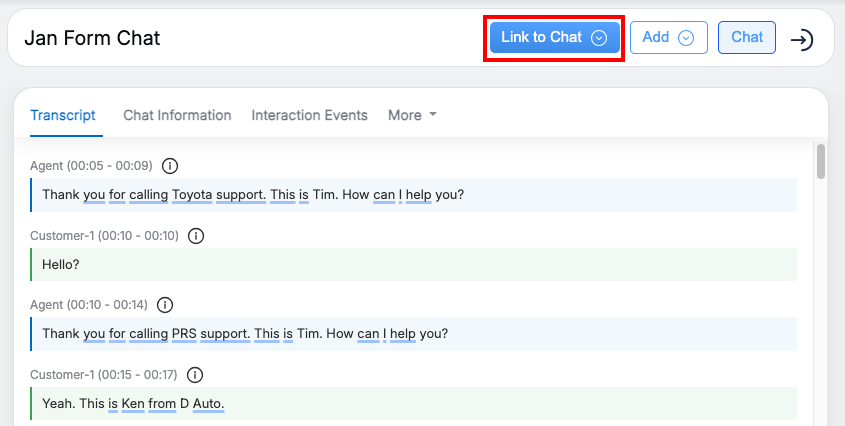Switch to the Transcript tab
Screen dimensions: 845x426
(x=63, y=115)
